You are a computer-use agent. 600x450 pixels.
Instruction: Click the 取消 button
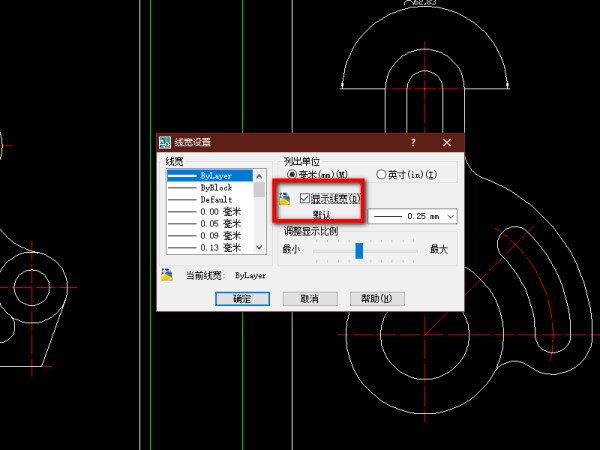coord(310,298)
